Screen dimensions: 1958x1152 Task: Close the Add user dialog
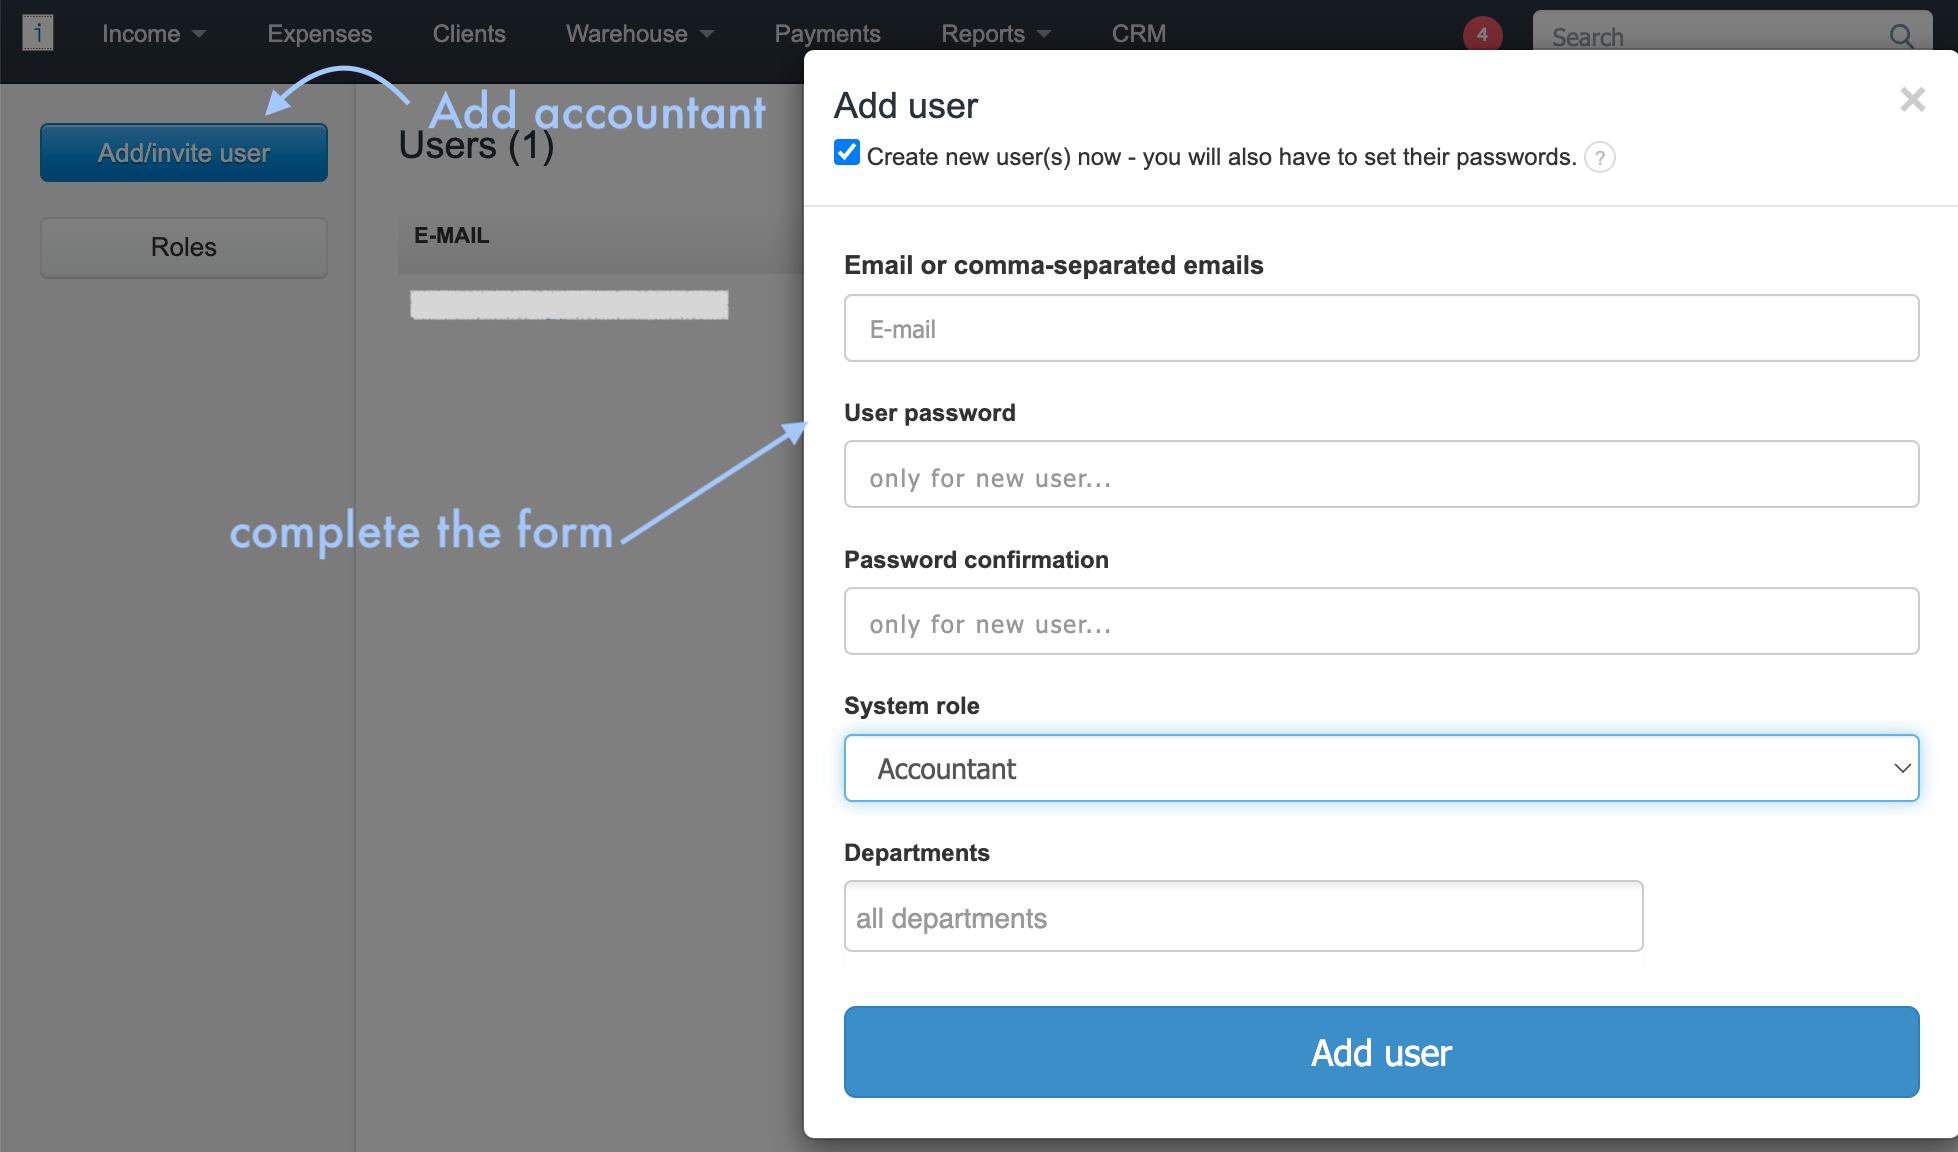[x=1912, y=100]
